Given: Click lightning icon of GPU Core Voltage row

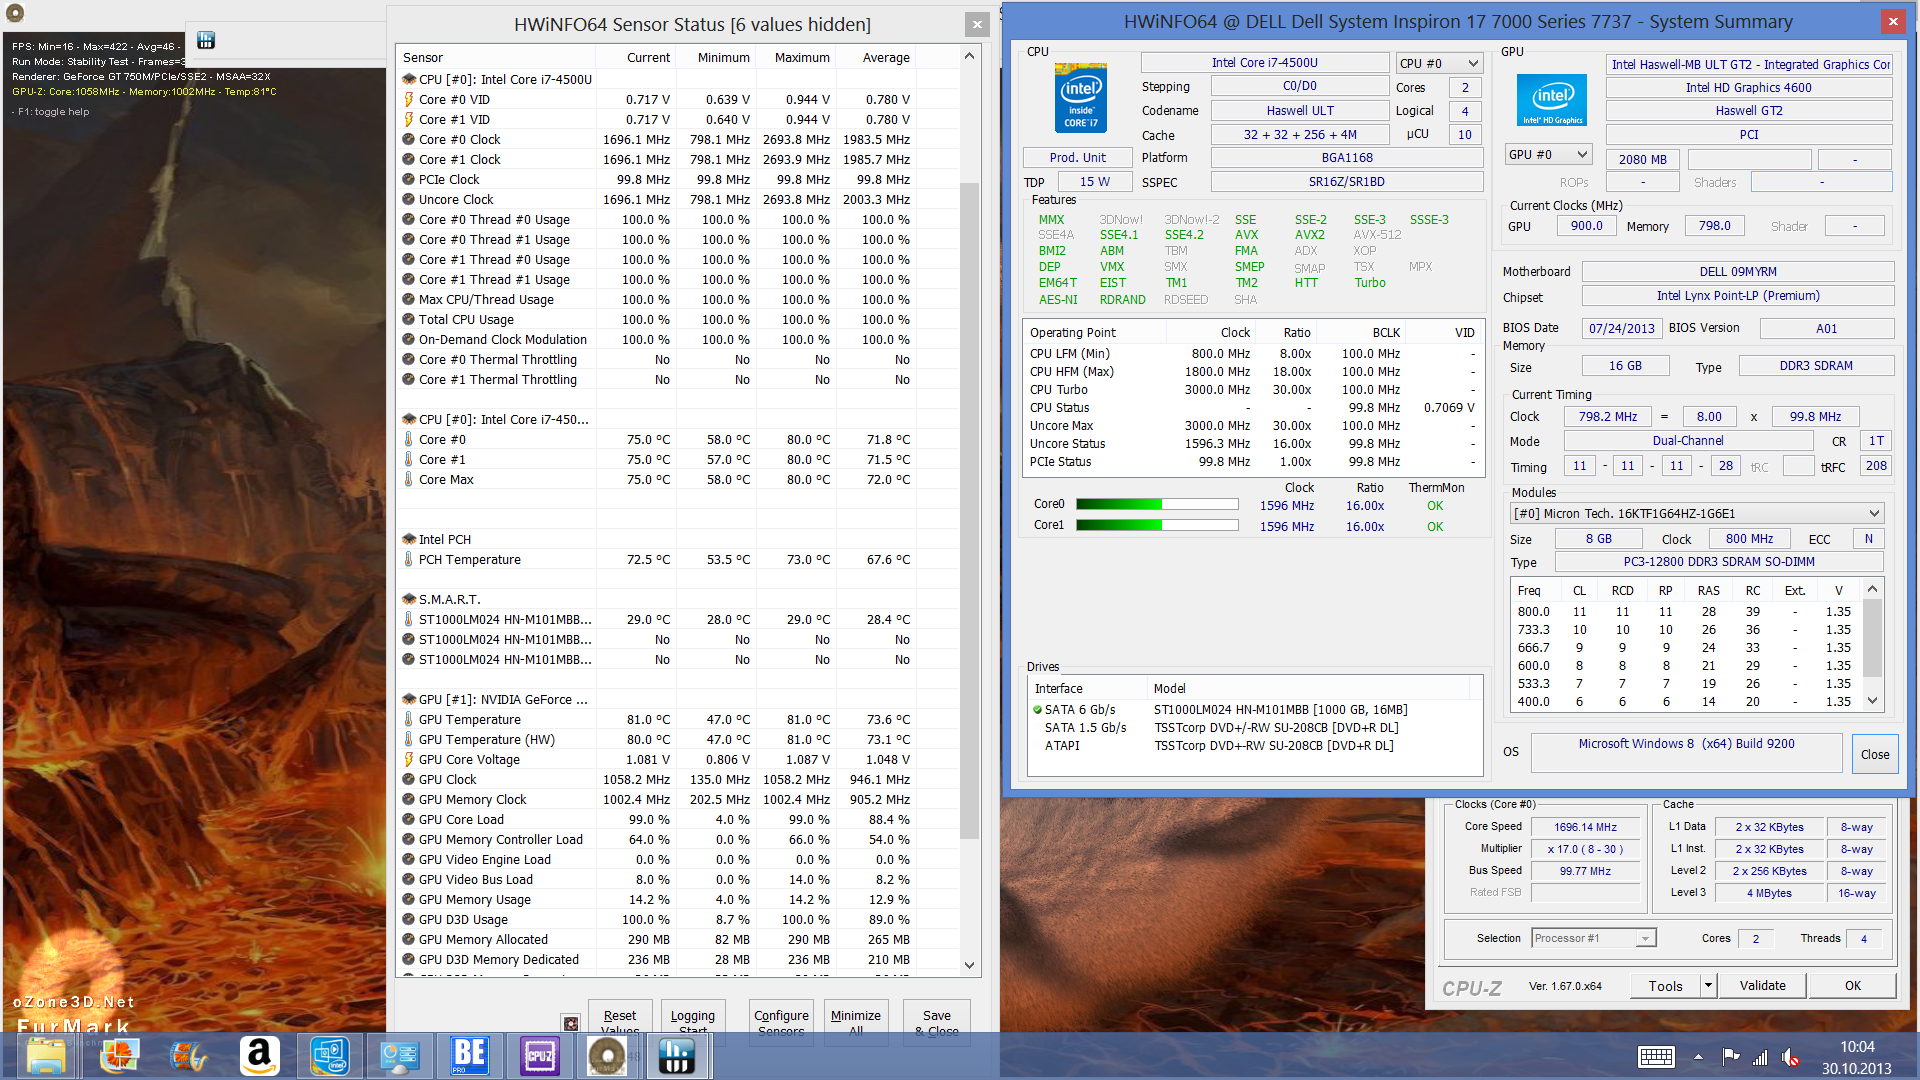Looking at the screenshot, I should (x=409, y=759).
